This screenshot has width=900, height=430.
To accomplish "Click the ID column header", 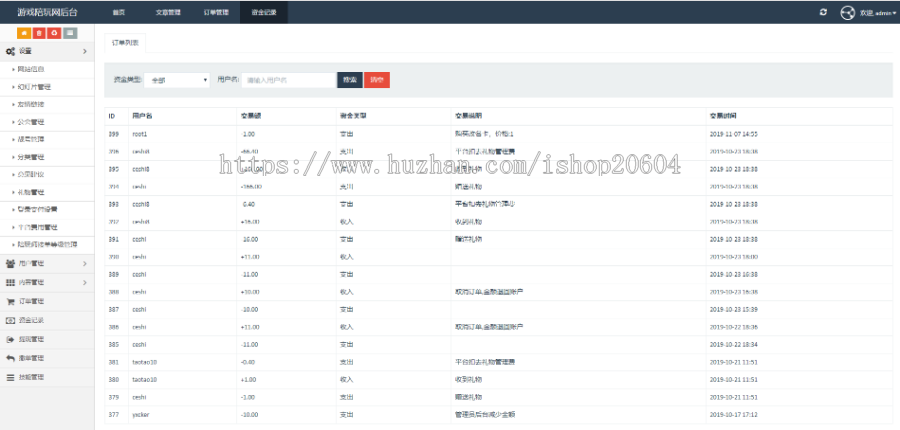I will pyautogui.click(x=111, y=116).
